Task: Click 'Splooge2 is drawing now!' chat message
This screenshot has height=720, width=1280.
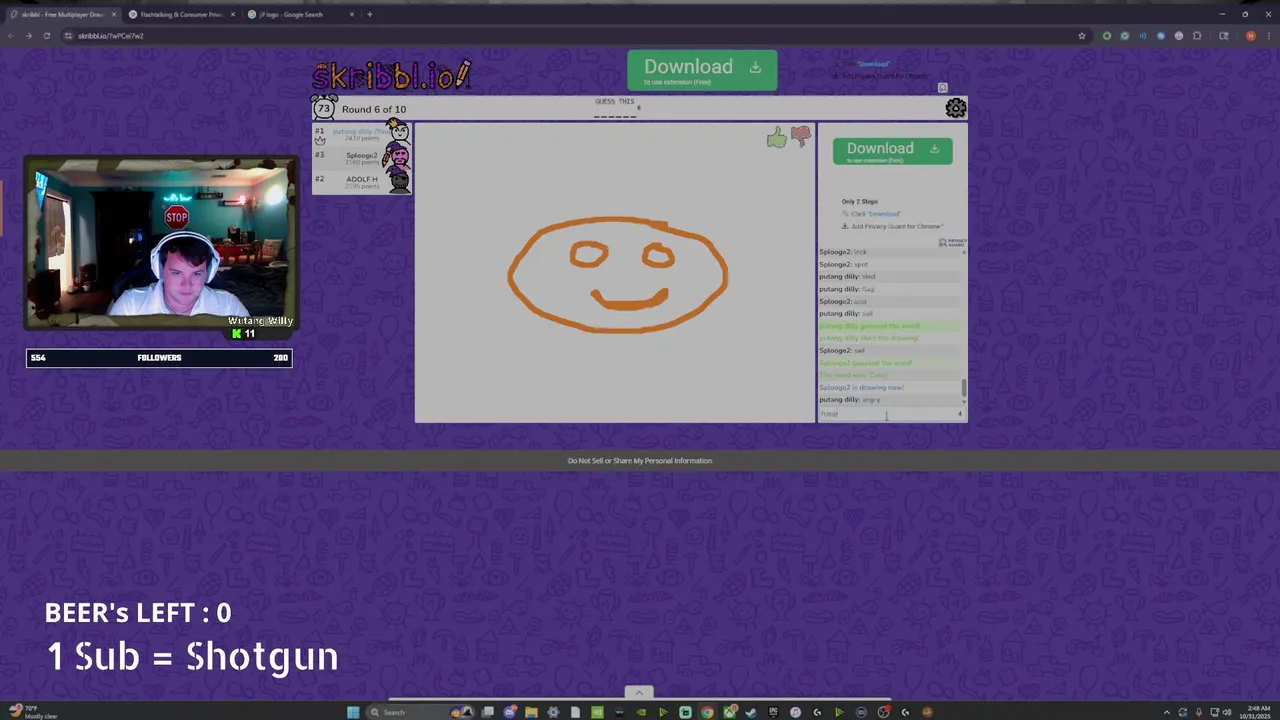Action: (x=861, y=387)
